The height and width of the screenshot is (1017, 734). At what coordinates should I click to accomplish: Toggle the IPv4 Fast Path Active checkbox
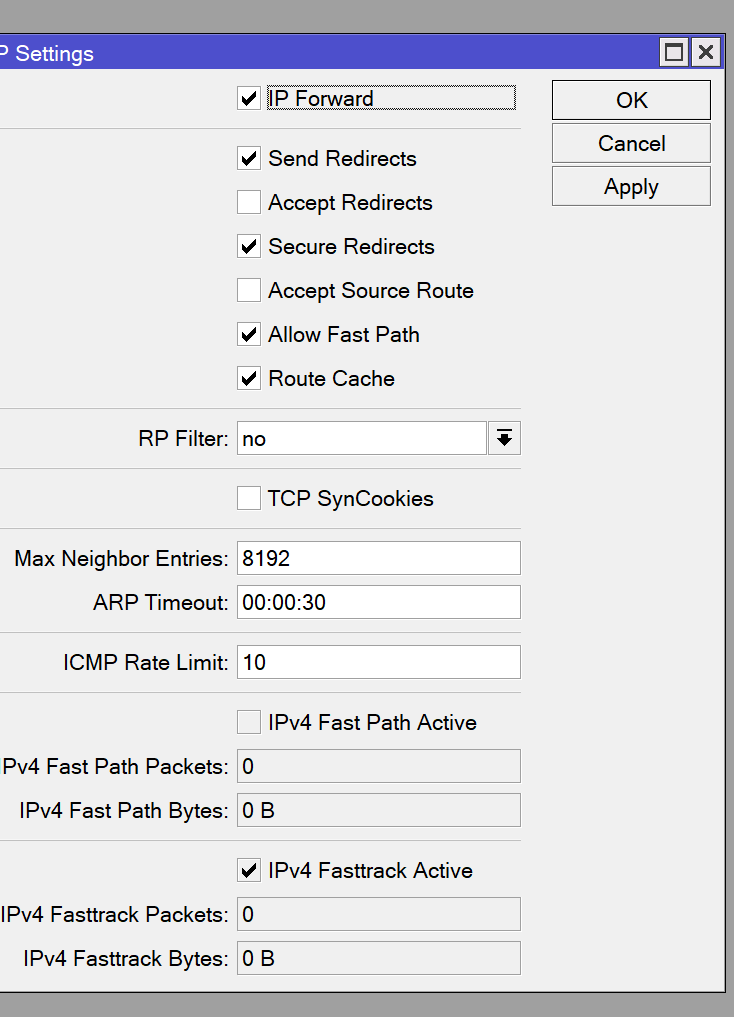pyautogui.click(x=249, y=722)
